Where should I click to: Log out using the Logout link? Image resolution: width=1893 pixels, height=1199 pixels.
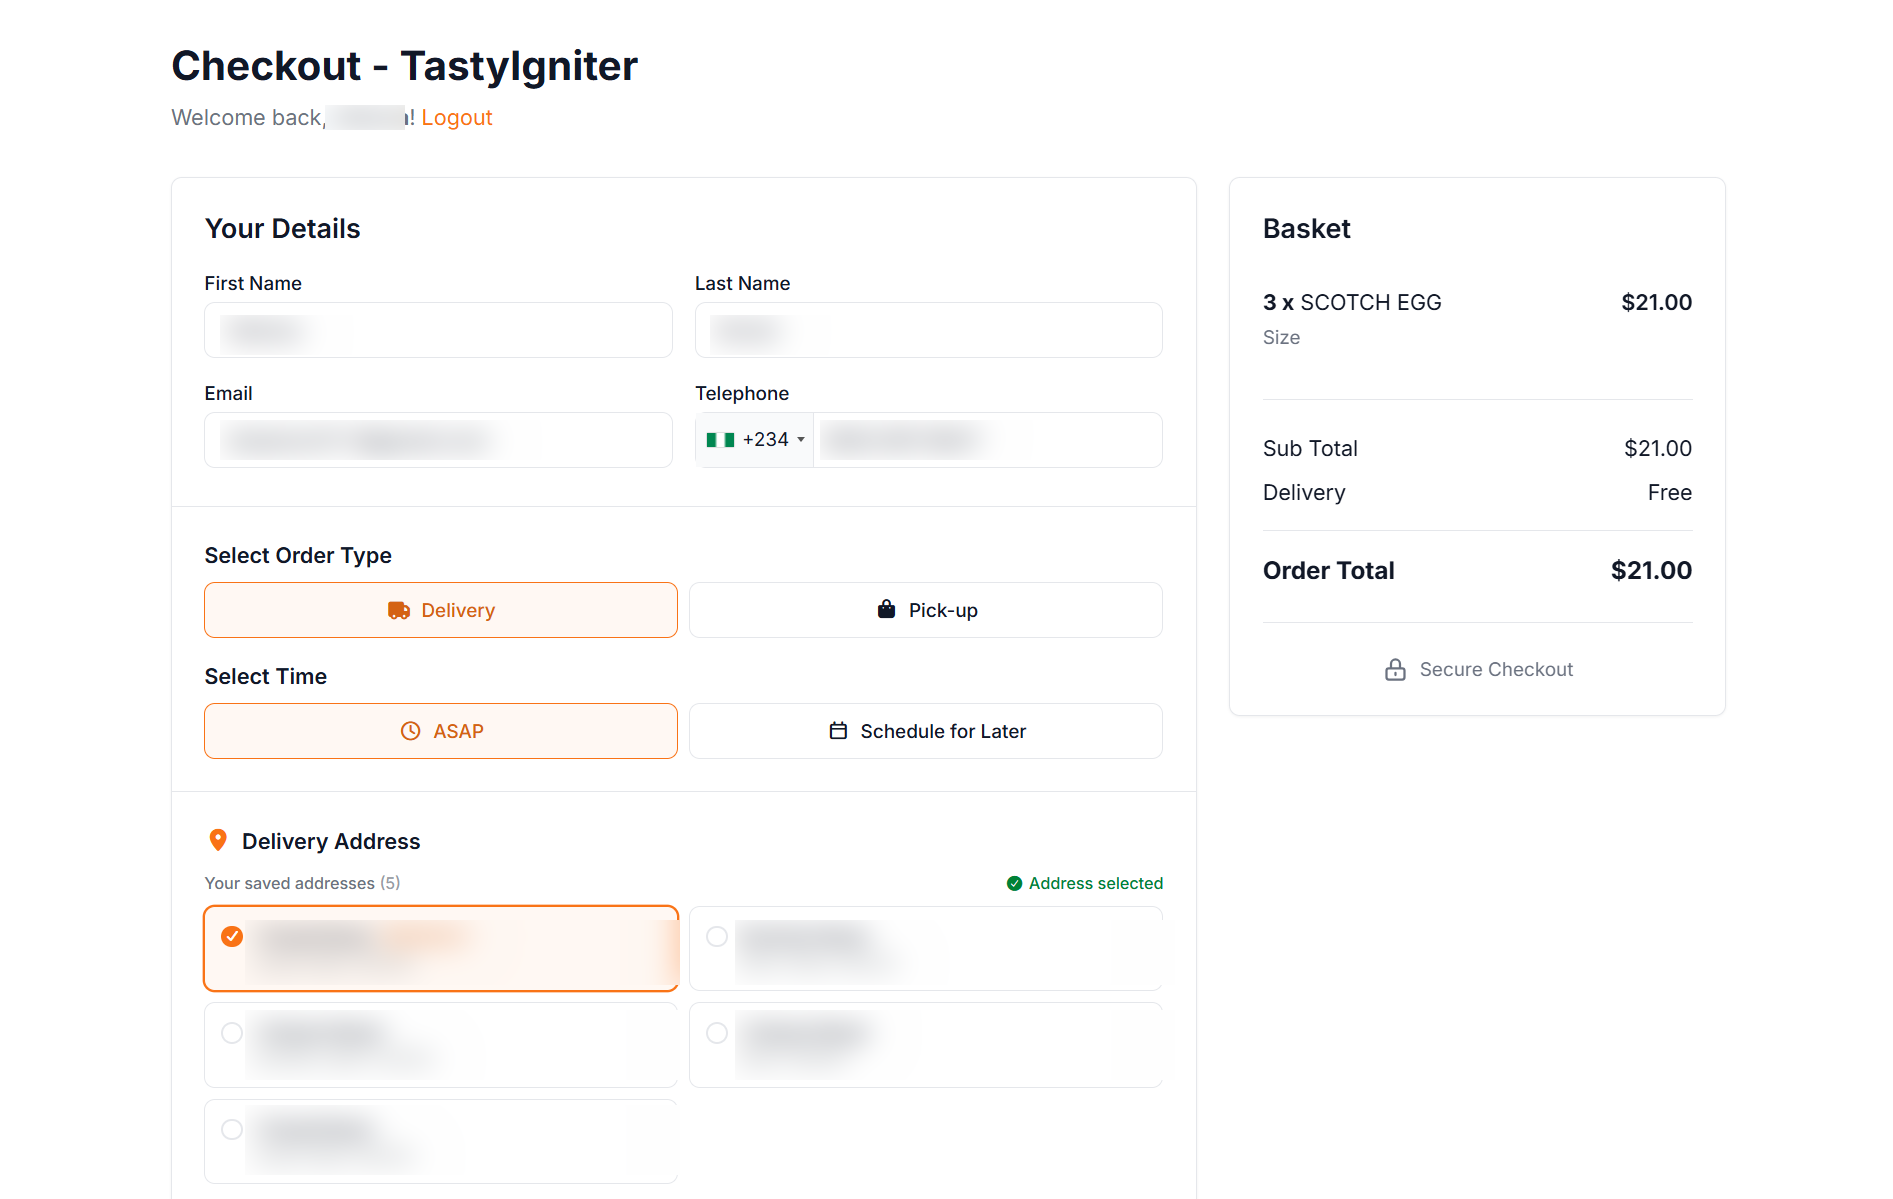point(457,118)
